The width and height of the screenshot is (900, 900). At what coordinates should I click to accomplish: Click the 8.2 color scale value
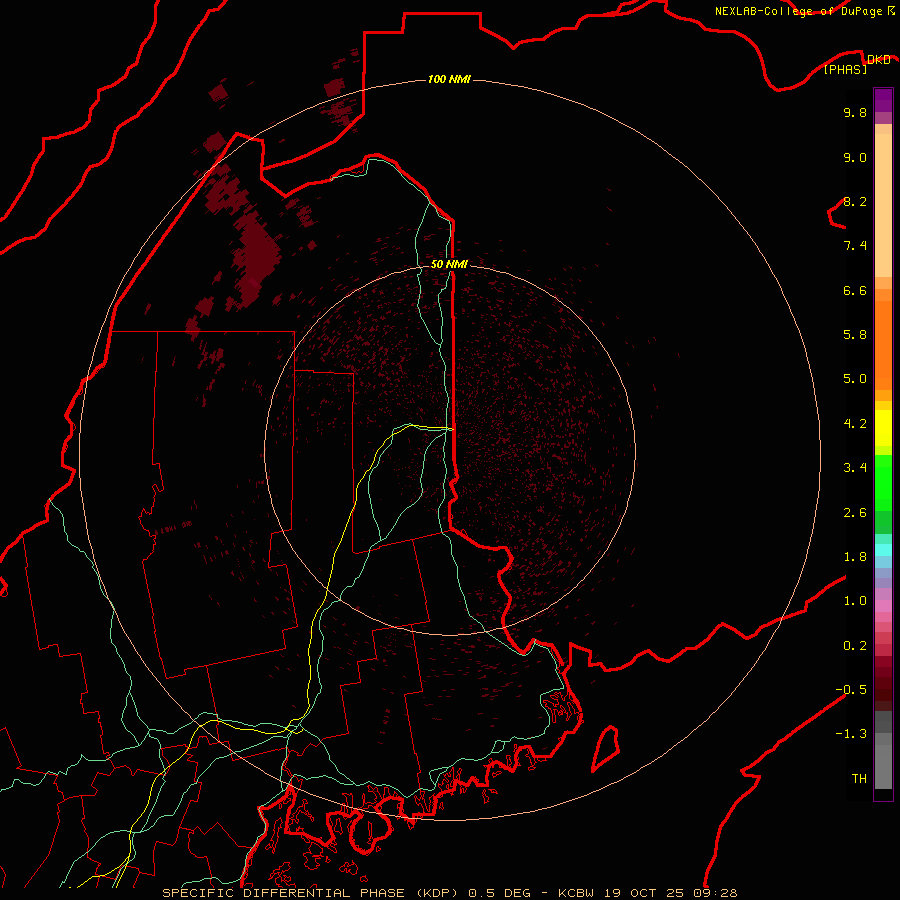coord(855,201)
